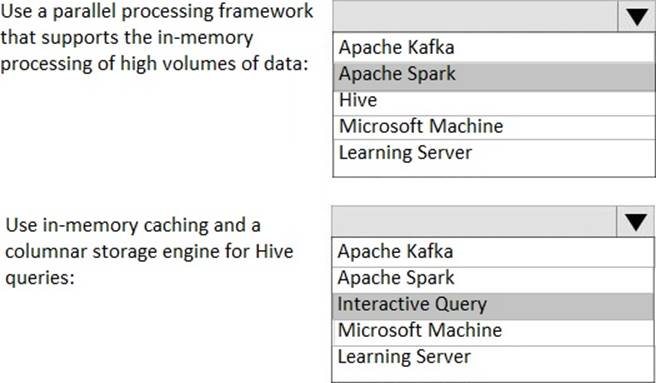Click the 'Use in-memory caching and a' text
This screenshot has height=383, width=656.
click(133, 226)
